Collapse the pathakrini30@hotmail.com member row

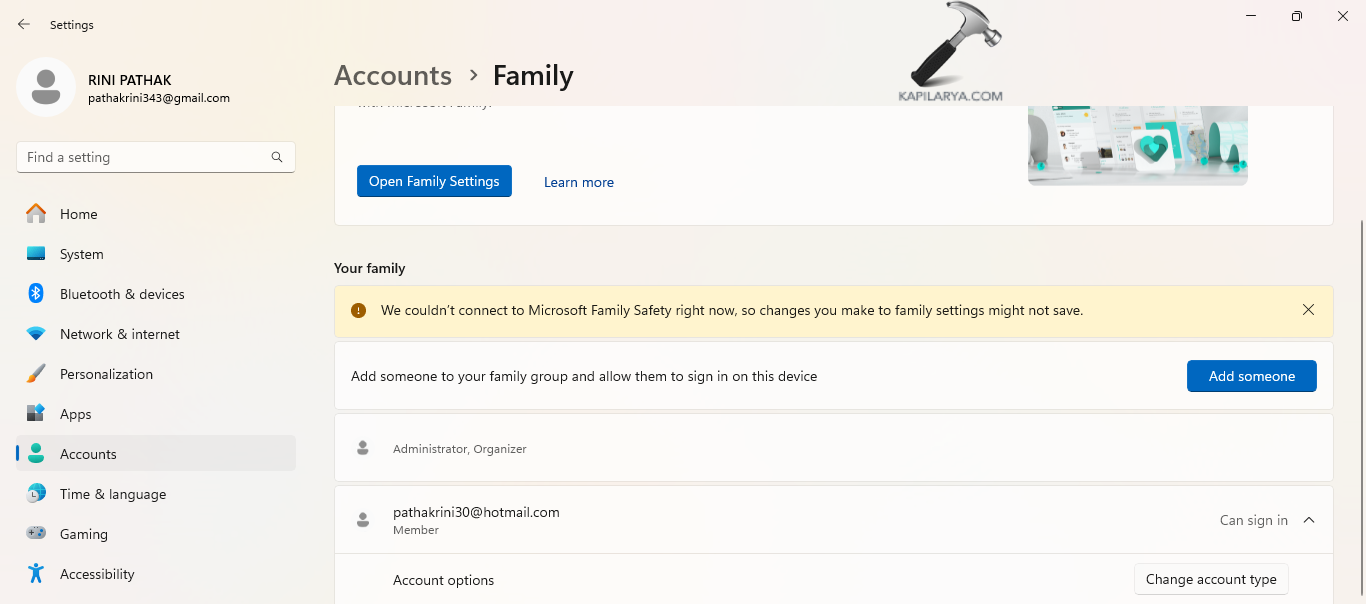point(1309,520)
